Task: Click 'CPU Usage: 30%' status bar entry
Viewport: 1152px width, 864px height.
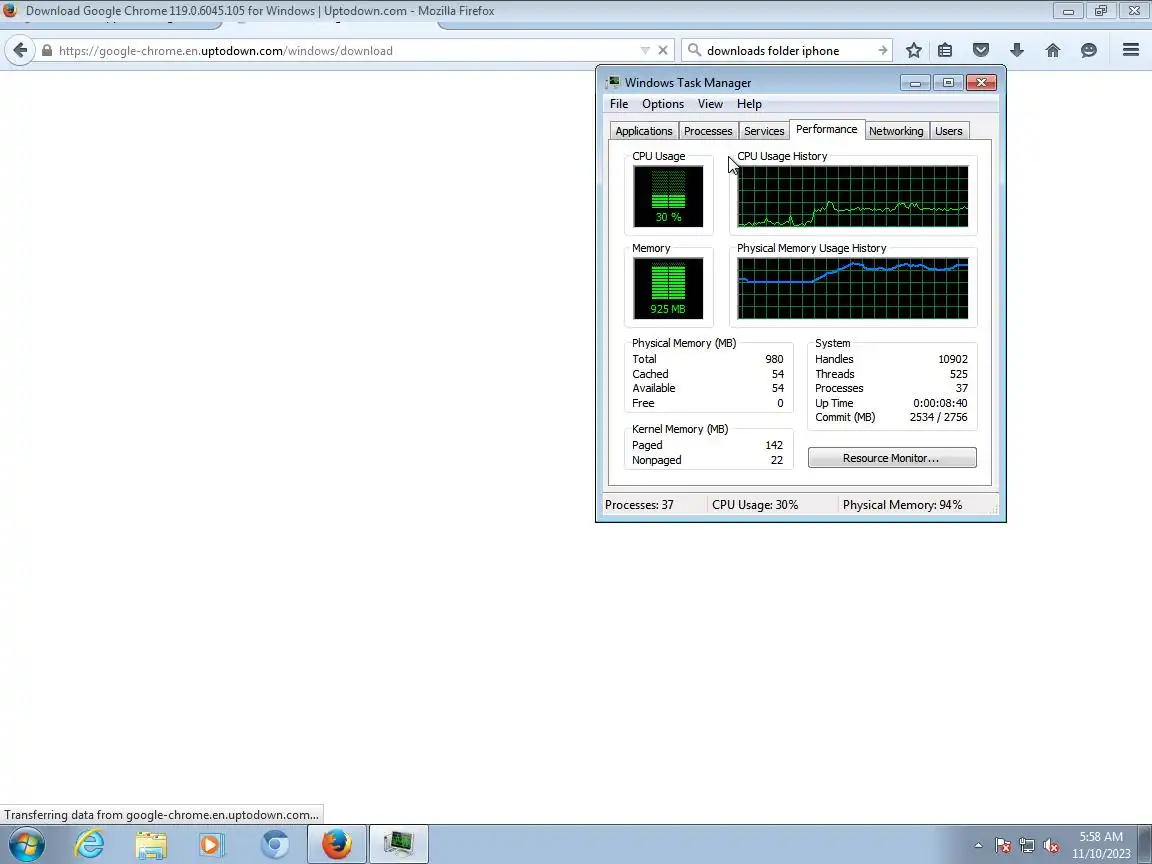Action: 755,505
